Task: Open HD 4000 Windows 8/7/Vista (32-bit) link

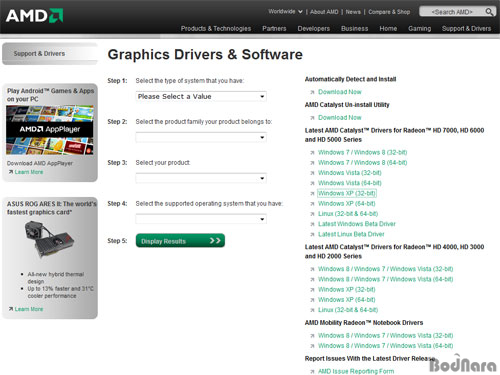Action: coord(385,269)
